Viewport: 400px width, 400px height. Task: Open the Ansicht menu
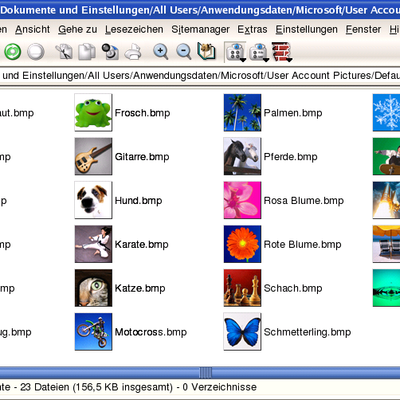pyautogui.click(x=32, y=29)
